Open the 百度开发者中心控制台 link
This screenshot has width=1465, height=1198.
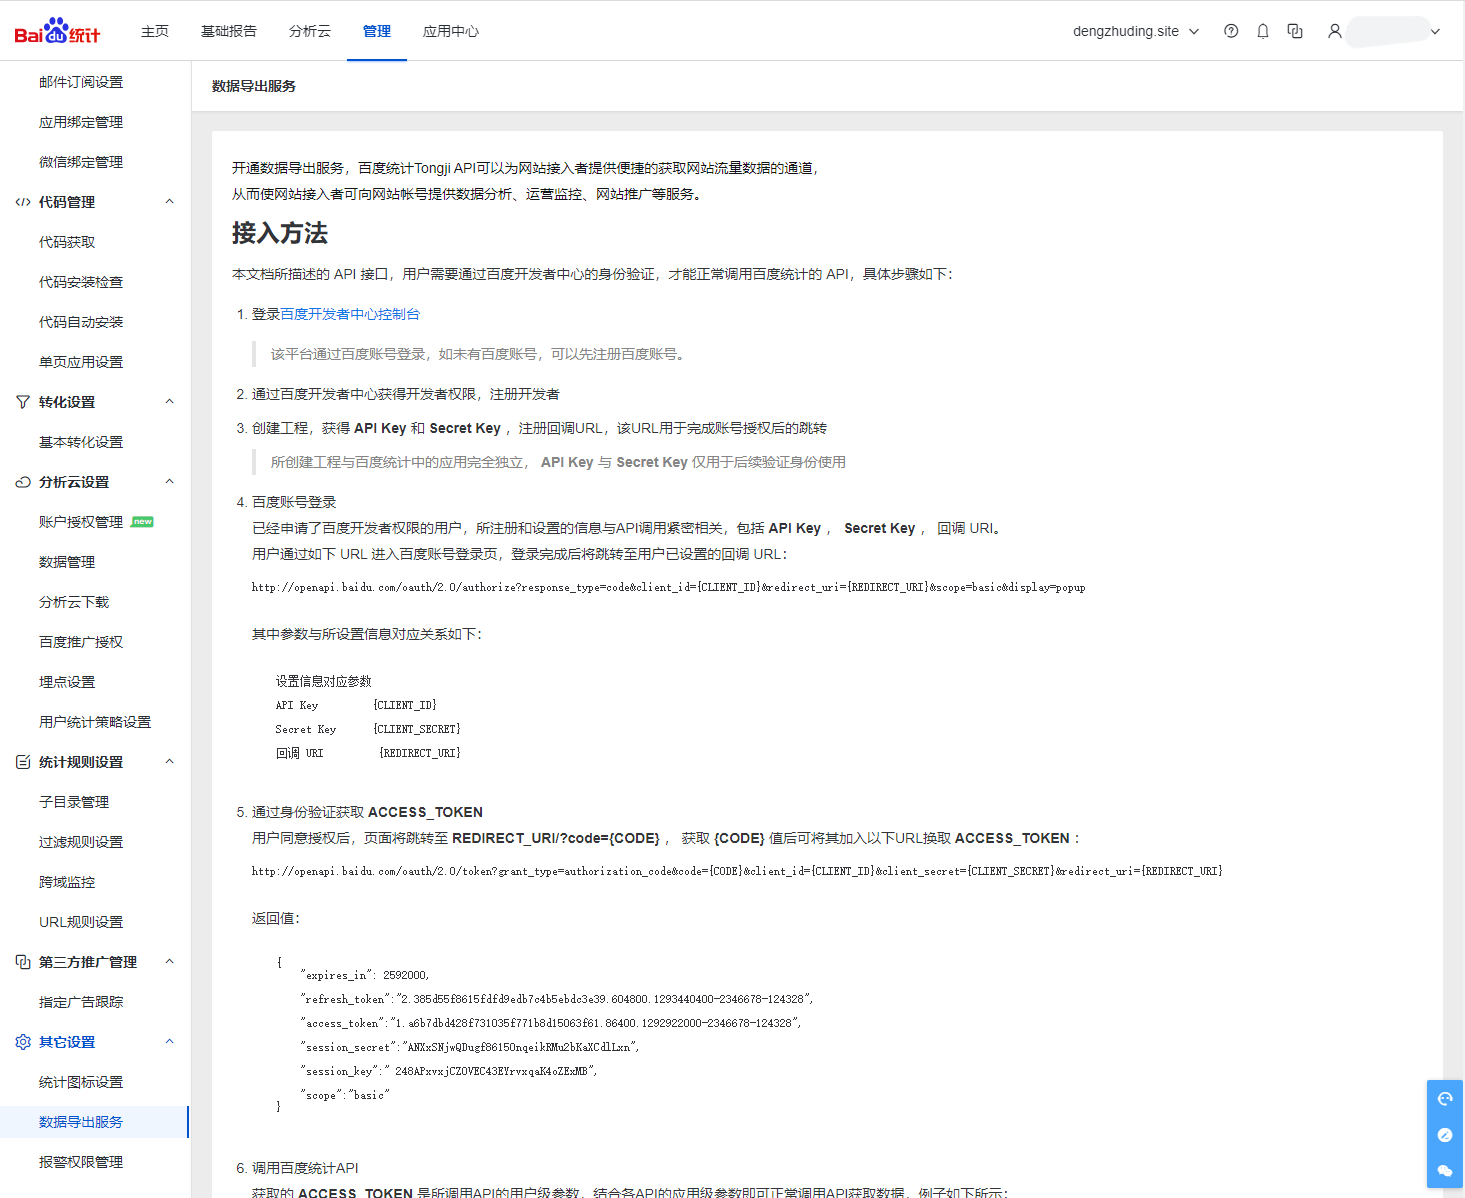pos(350,314)
